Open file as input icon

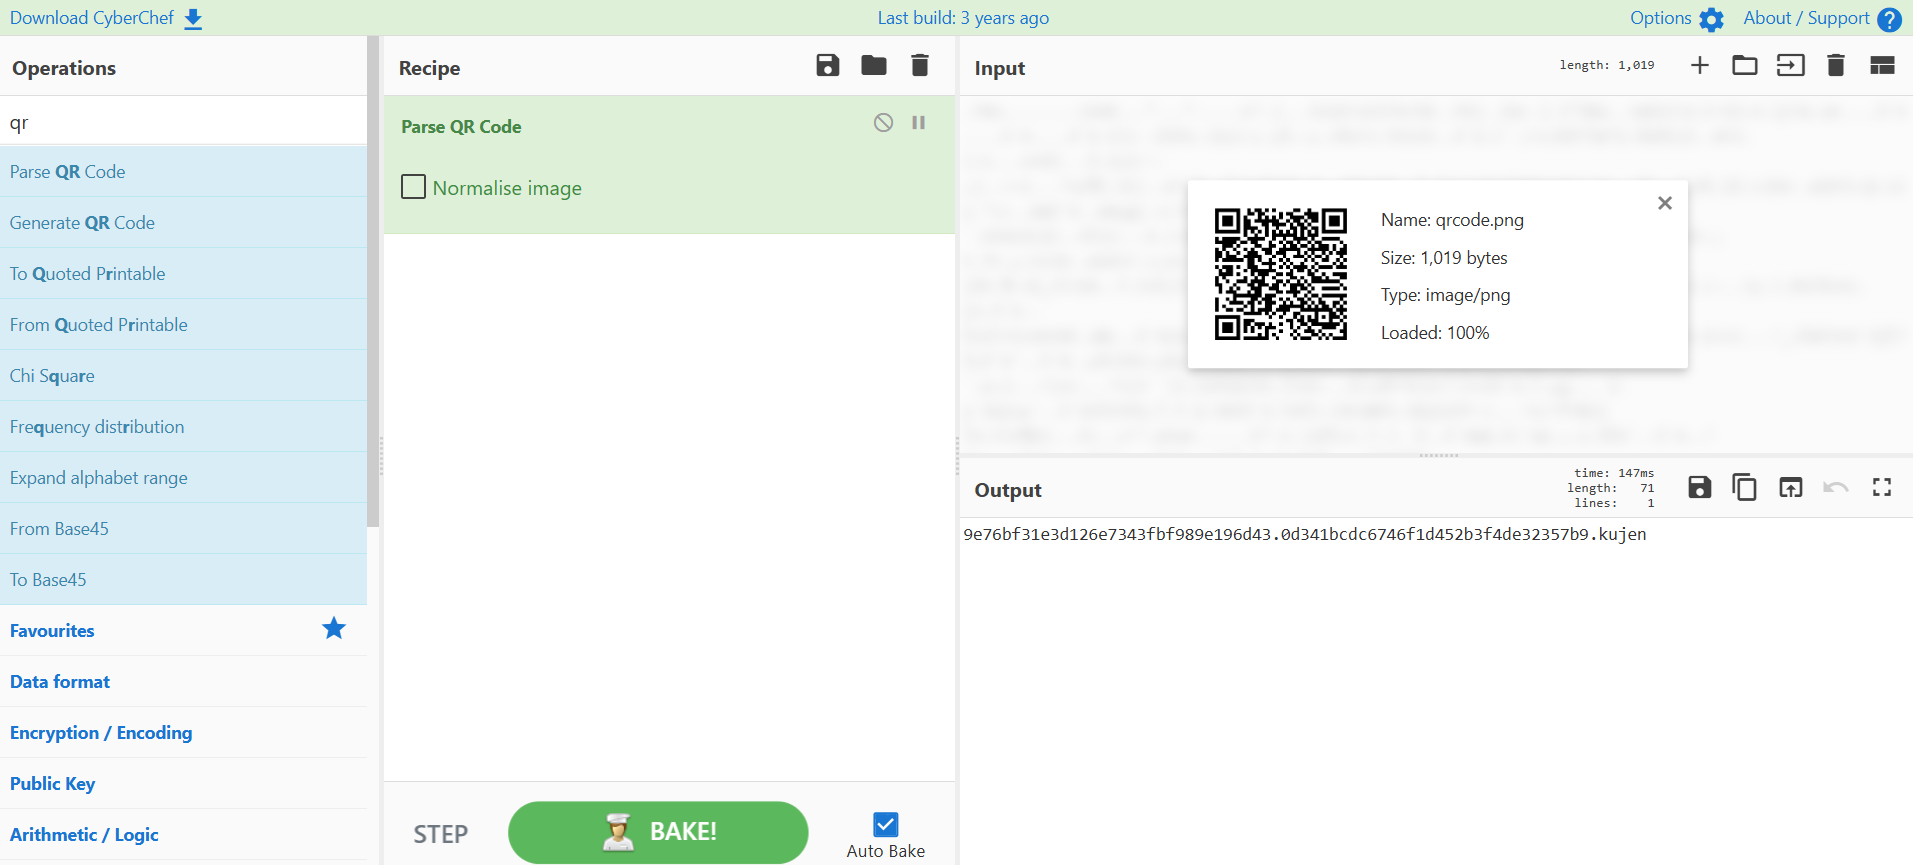[1790, 66]
